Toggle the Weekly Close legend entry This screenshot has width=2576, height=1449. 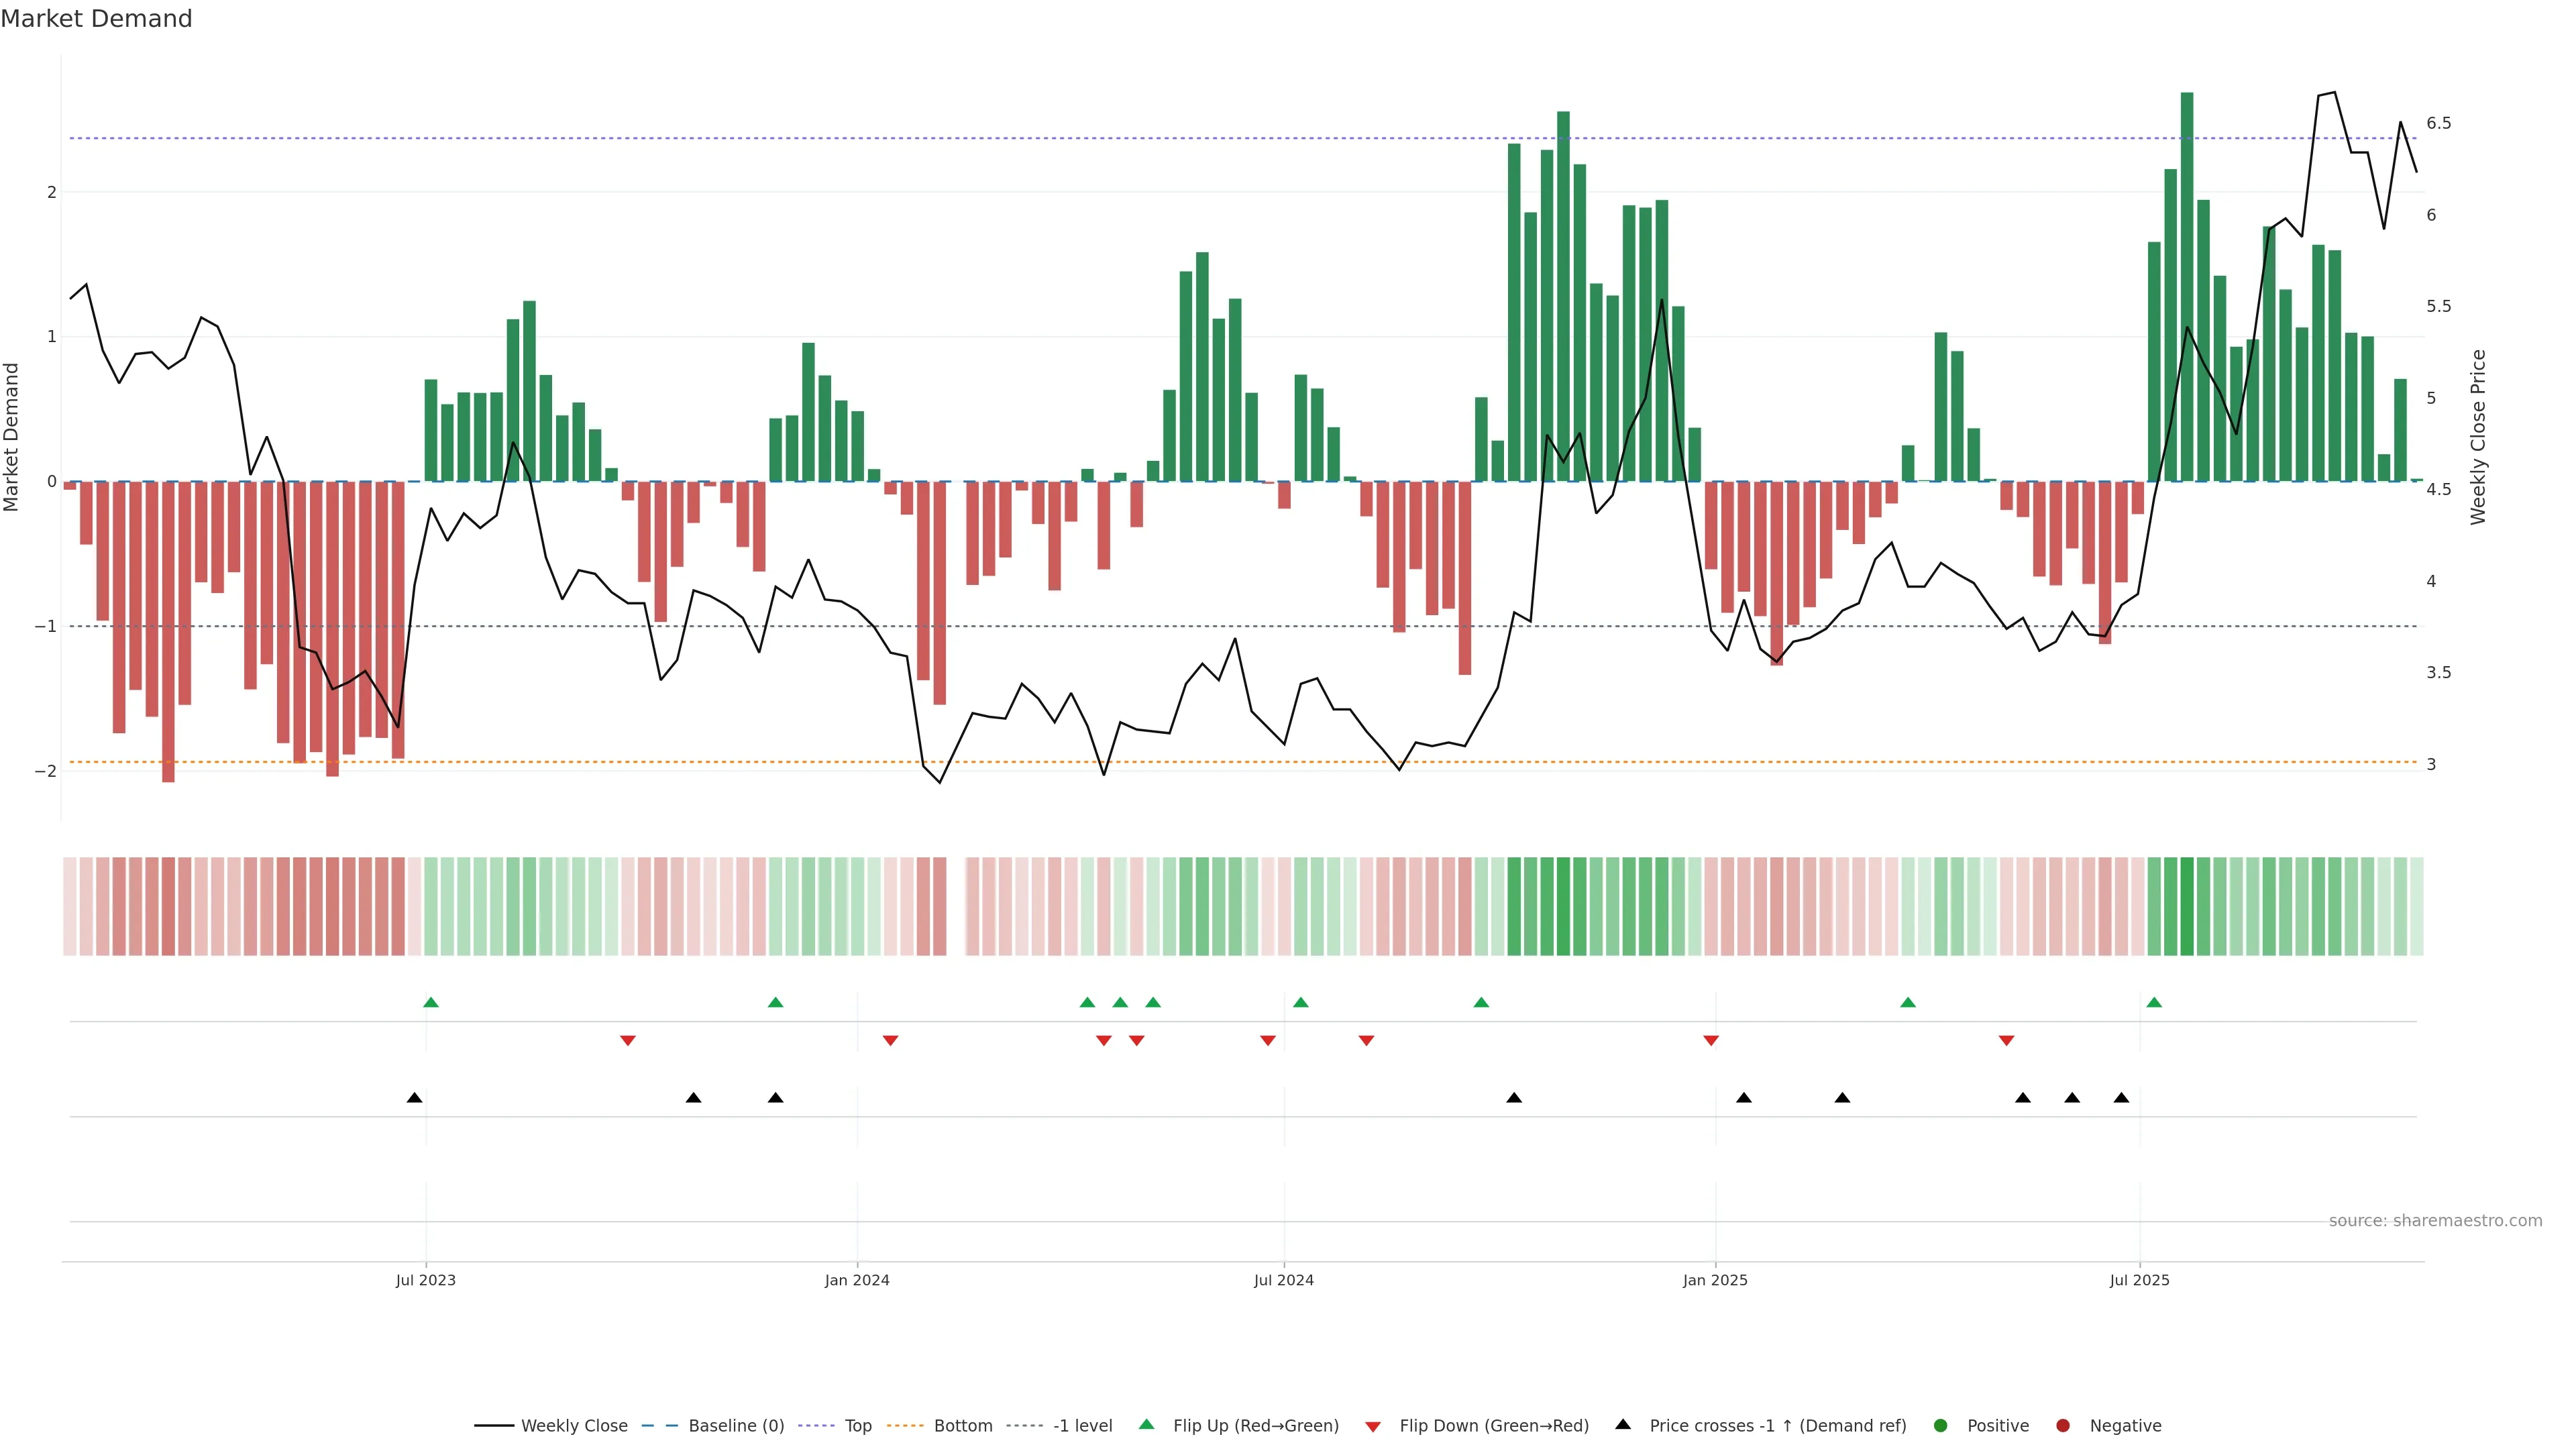[574, 1425]
